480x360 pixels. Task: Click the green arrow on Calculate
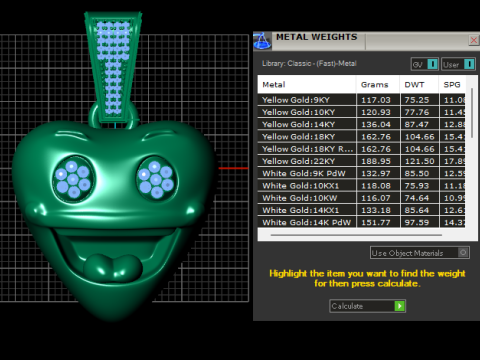(x=400, y=306)
